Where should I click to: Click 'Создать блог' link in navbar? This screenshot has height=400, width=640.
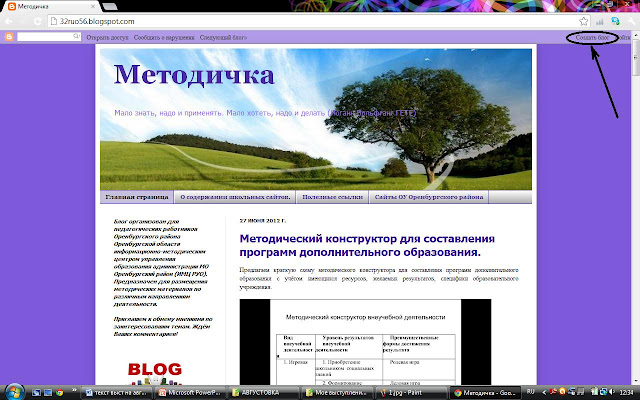(592, 38)
